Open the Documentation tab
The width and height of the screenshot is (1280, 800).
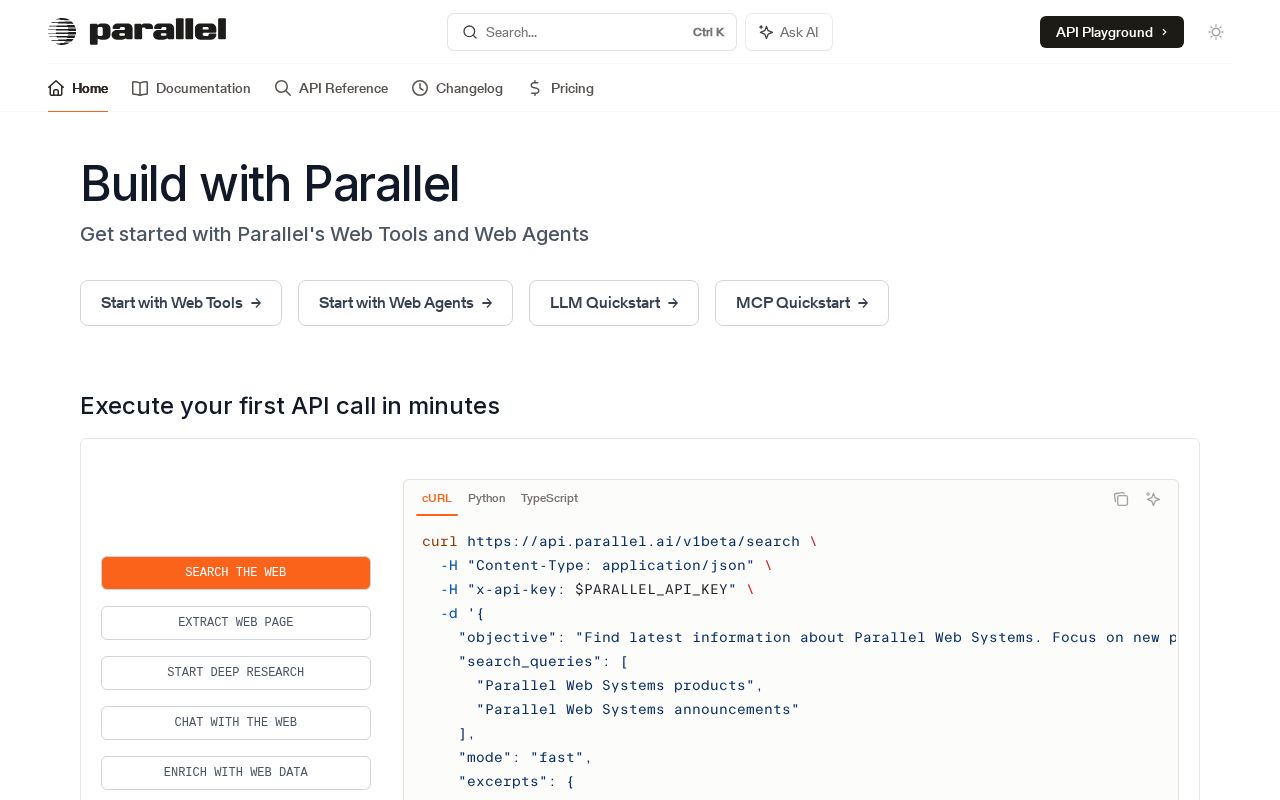click(191, 88)
